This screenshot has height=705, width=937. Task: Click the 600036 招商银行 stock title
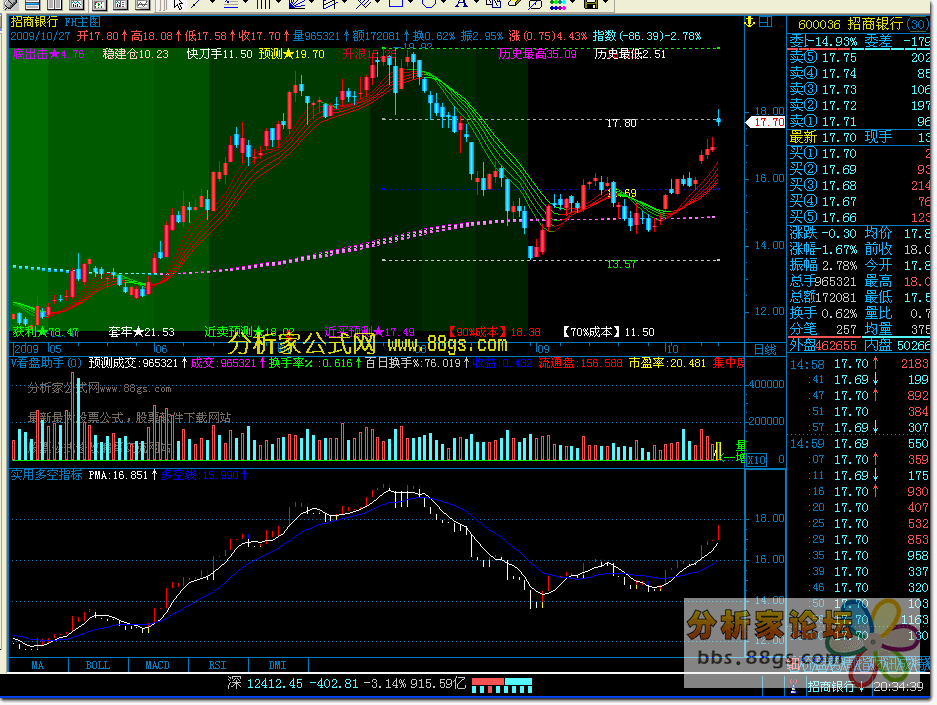point(851,24)
